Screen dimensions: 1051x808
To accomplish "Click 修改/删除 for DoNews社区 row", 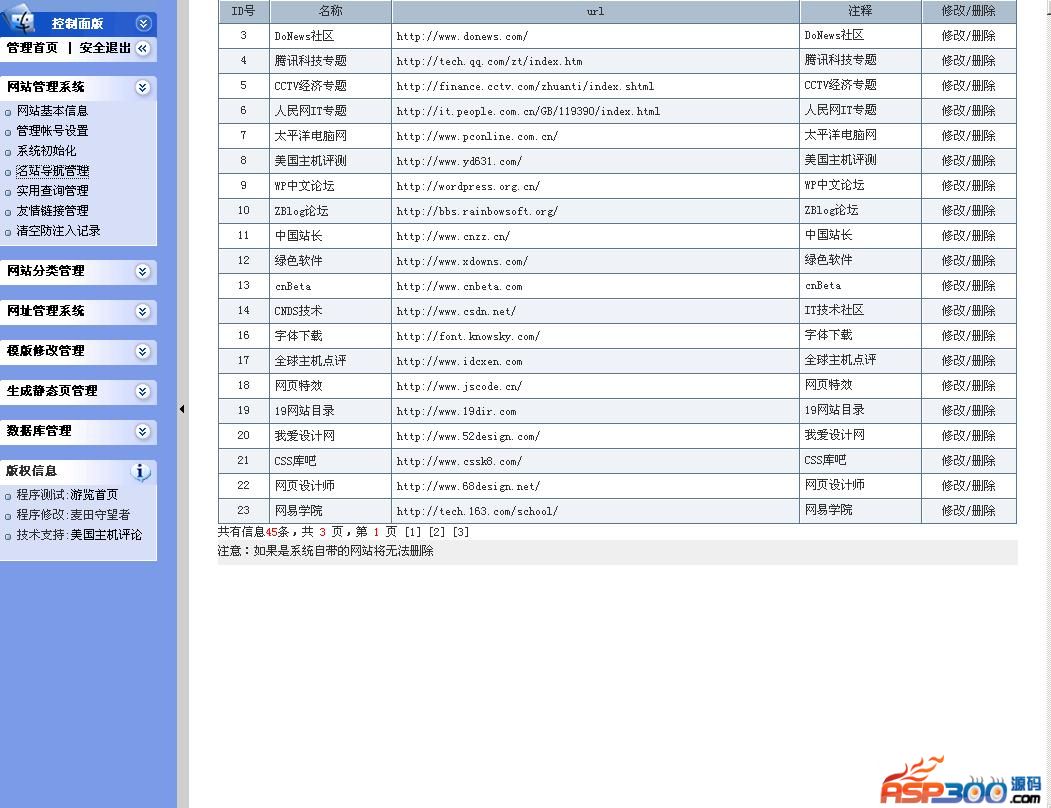I will [x=969, y=36].
